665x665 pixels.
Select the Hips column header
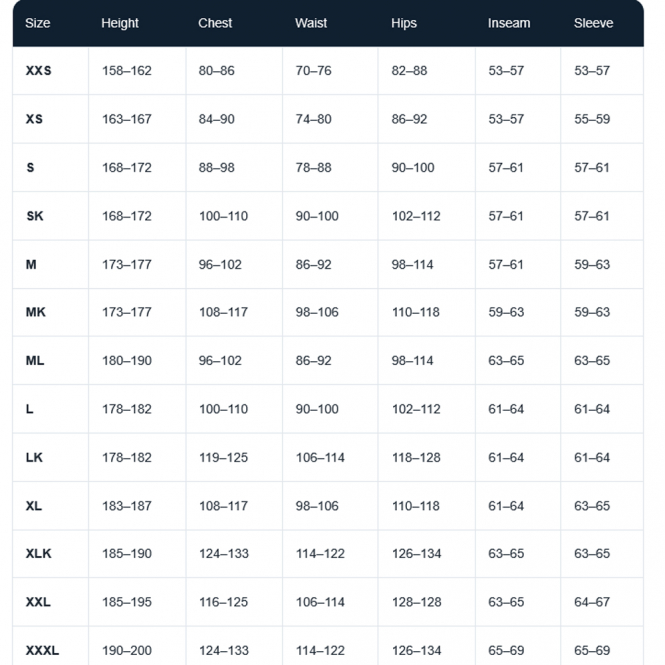pyautogui.click(x=404, y=23)
